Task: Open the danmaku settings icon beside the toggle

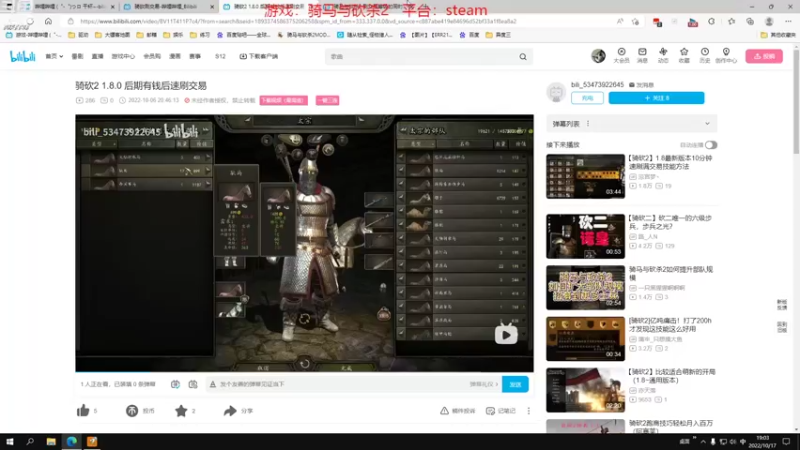Action: (x=193, y=384)
